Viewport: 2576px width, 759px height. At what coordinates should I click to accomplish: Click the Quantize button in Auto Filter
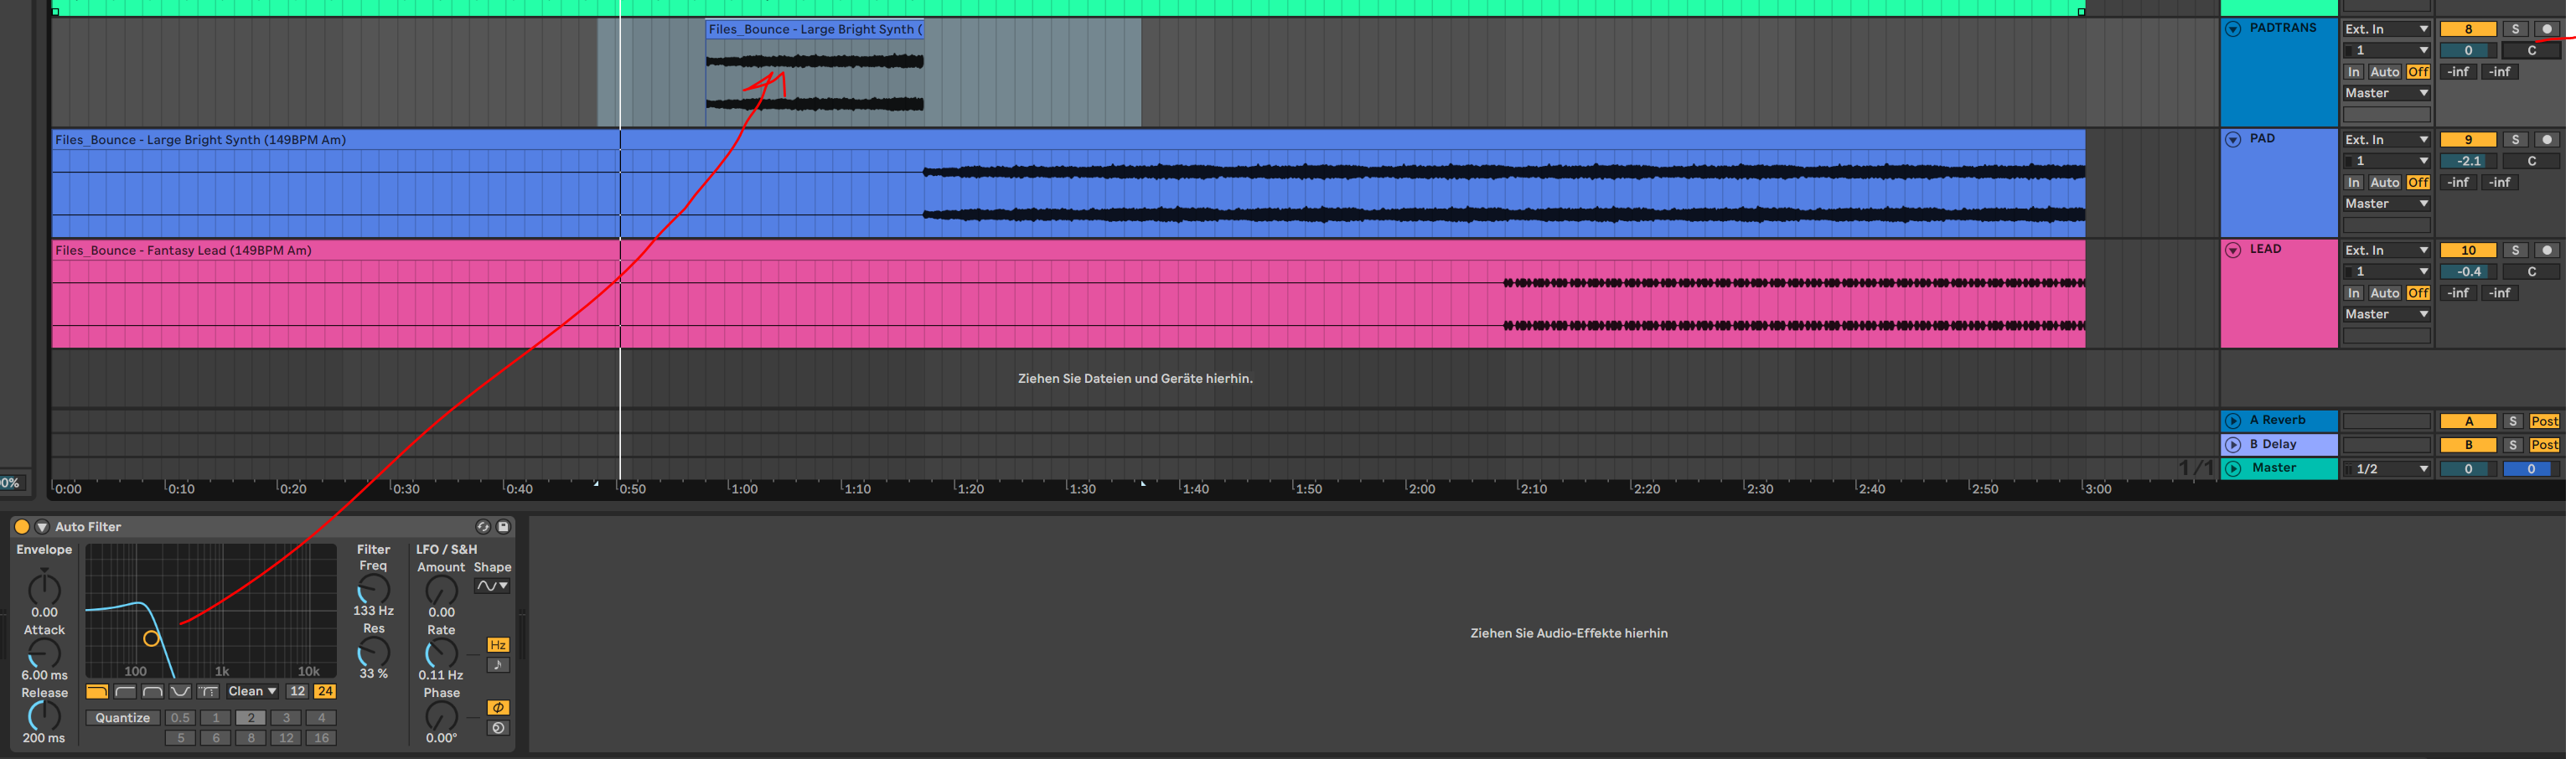[123, 718]
